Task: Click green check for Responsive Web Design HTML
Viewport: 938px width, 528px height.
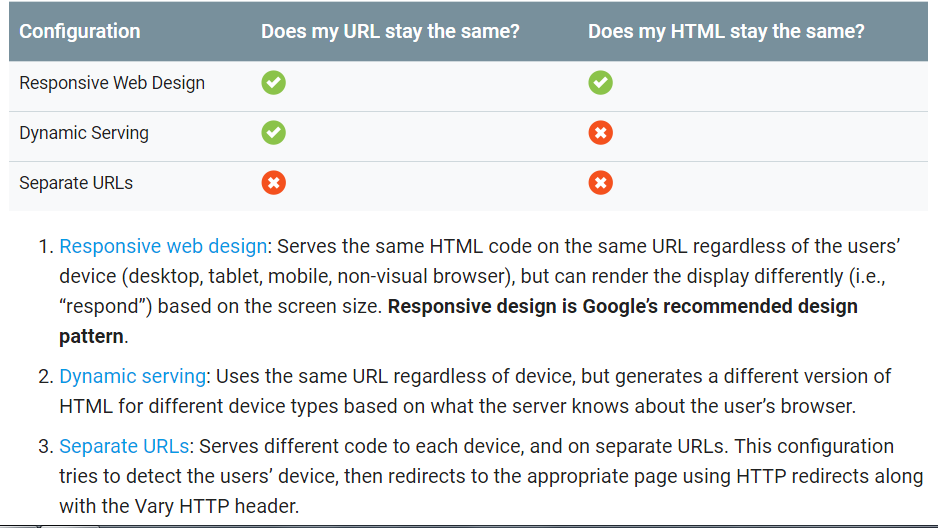Action: (x=600, y=83)
